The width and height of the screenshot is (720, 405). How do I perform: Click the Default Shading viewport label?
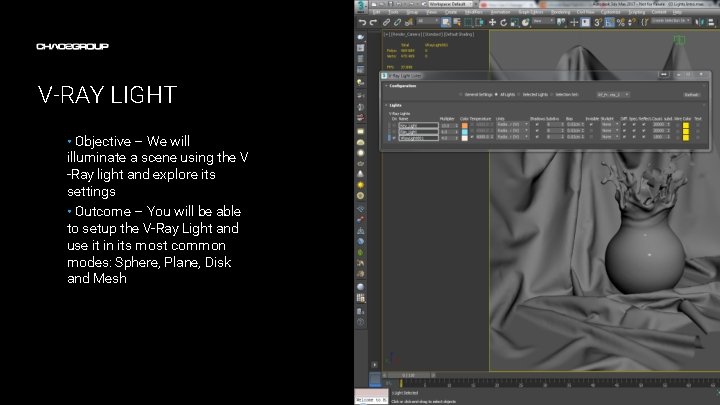tap(459, 34)
